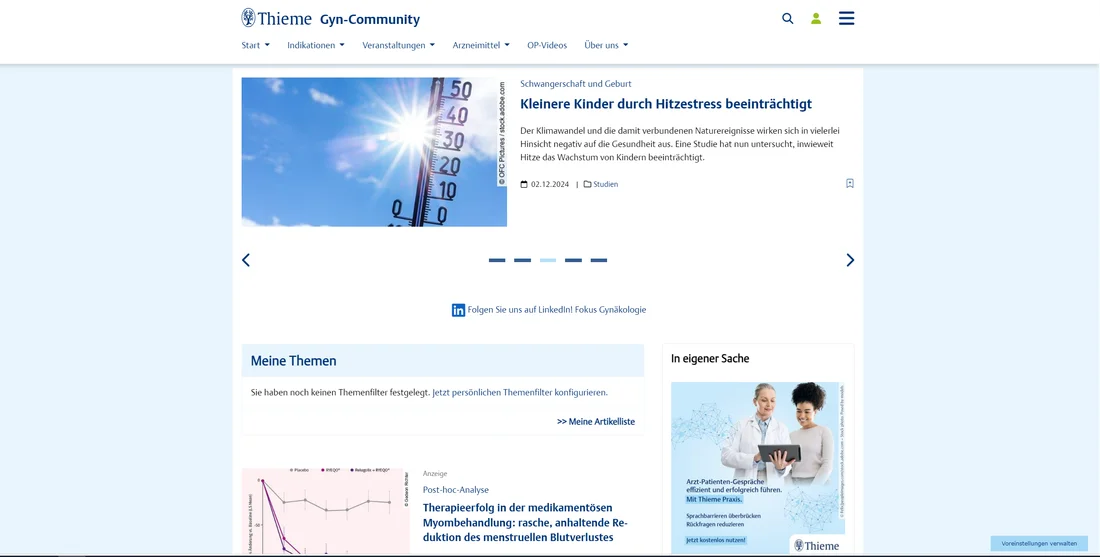
Task: Open the Therapieerfolg Myombehandlung article title
Action: point(525,523)
